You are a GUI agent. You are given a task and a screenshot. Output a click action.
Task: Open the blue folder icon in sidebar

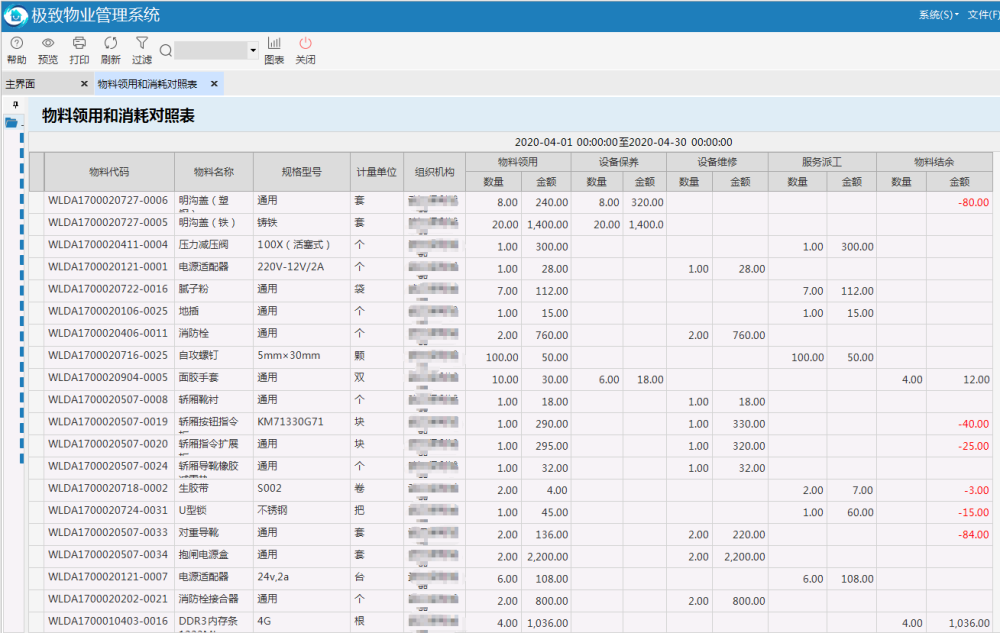tap(11, 122)
